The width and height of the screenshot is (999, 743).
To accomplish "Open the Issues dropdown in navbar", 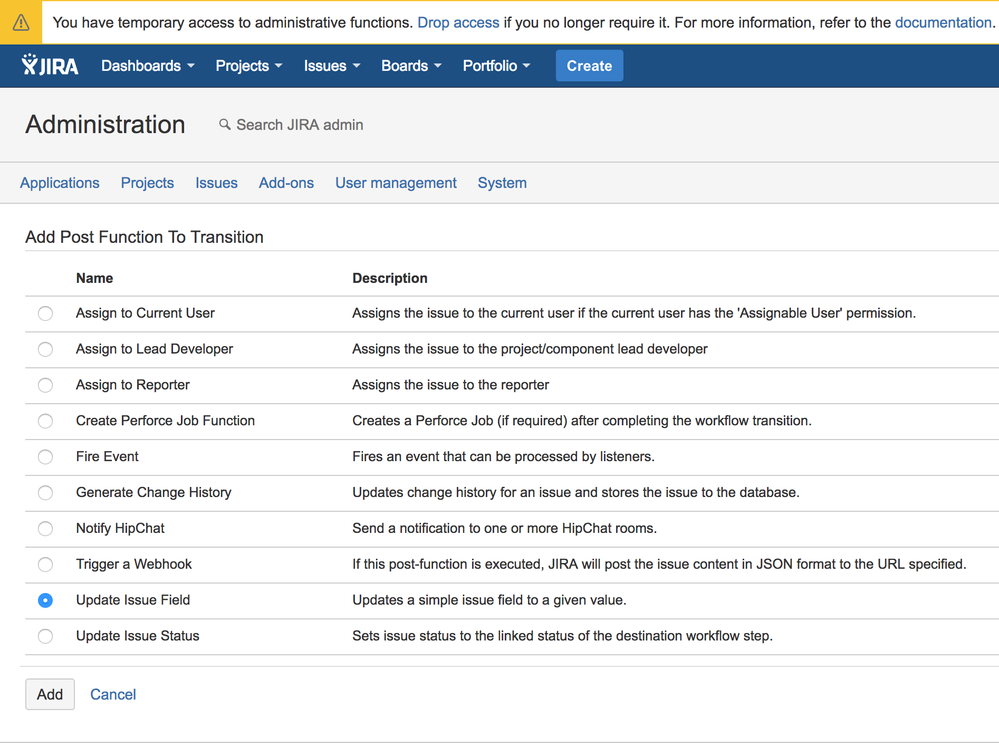I will (x=332, y=66).
